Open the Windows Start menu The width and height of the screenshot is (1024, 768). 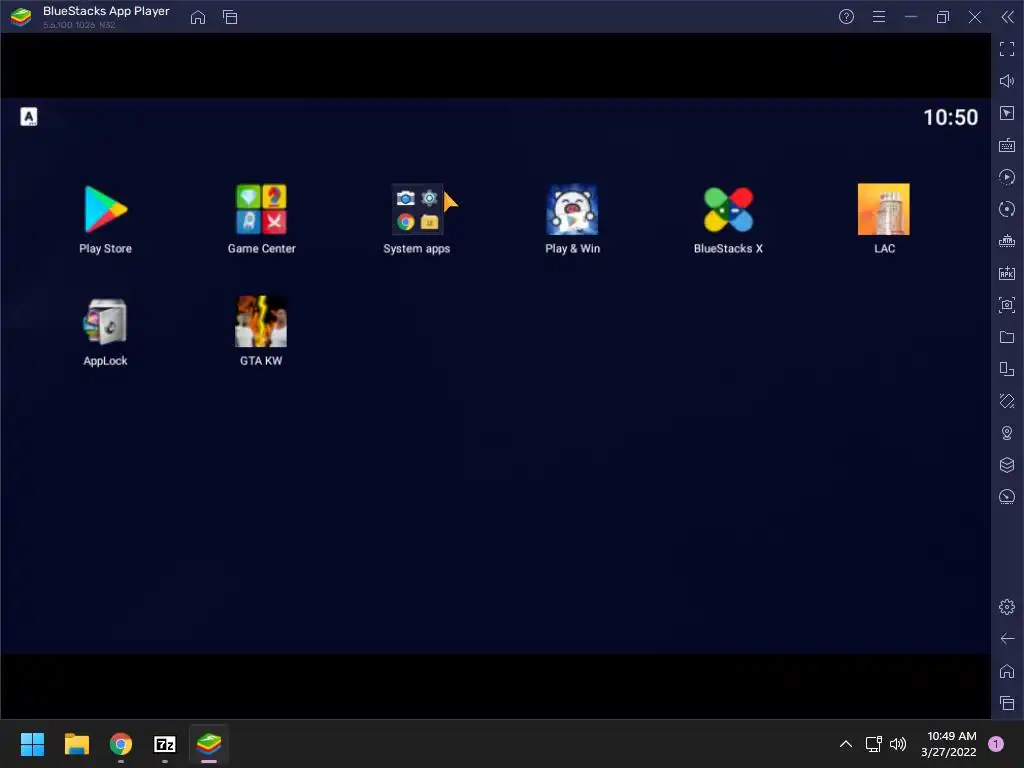coord(32,744)
